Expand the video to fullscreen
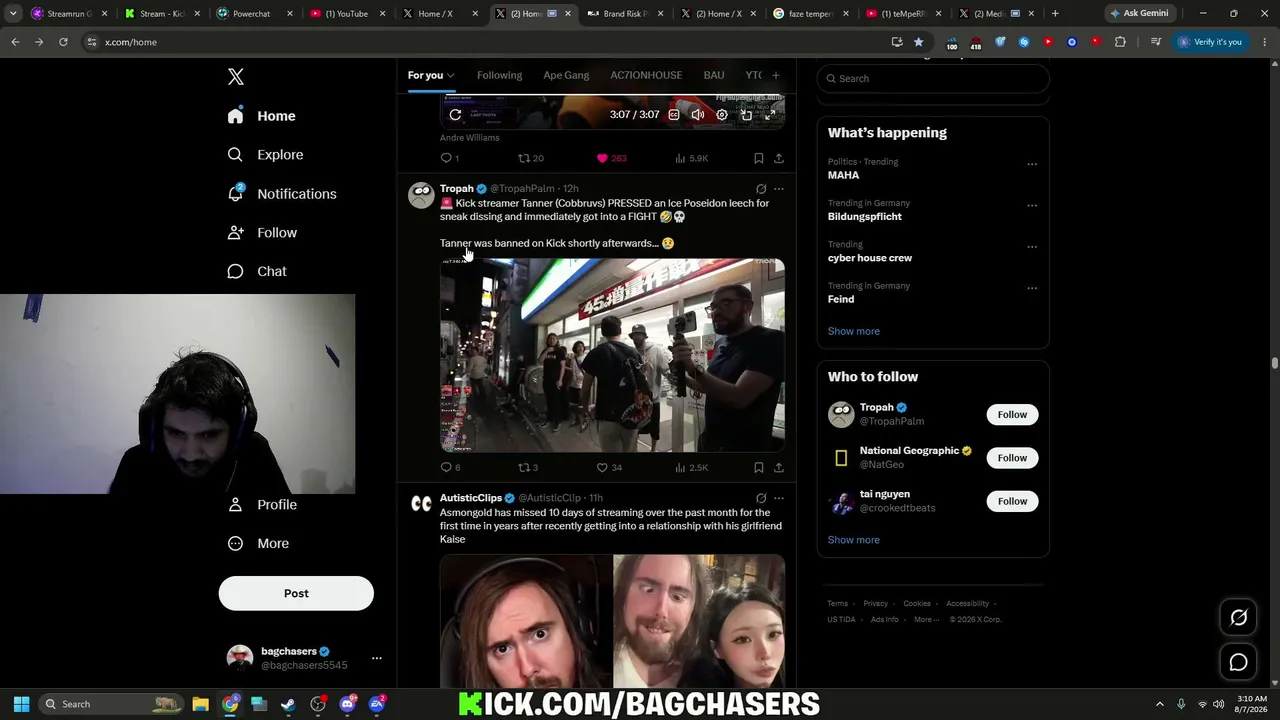Viewport: 1280px width, 720px height. tap(770, 115)
